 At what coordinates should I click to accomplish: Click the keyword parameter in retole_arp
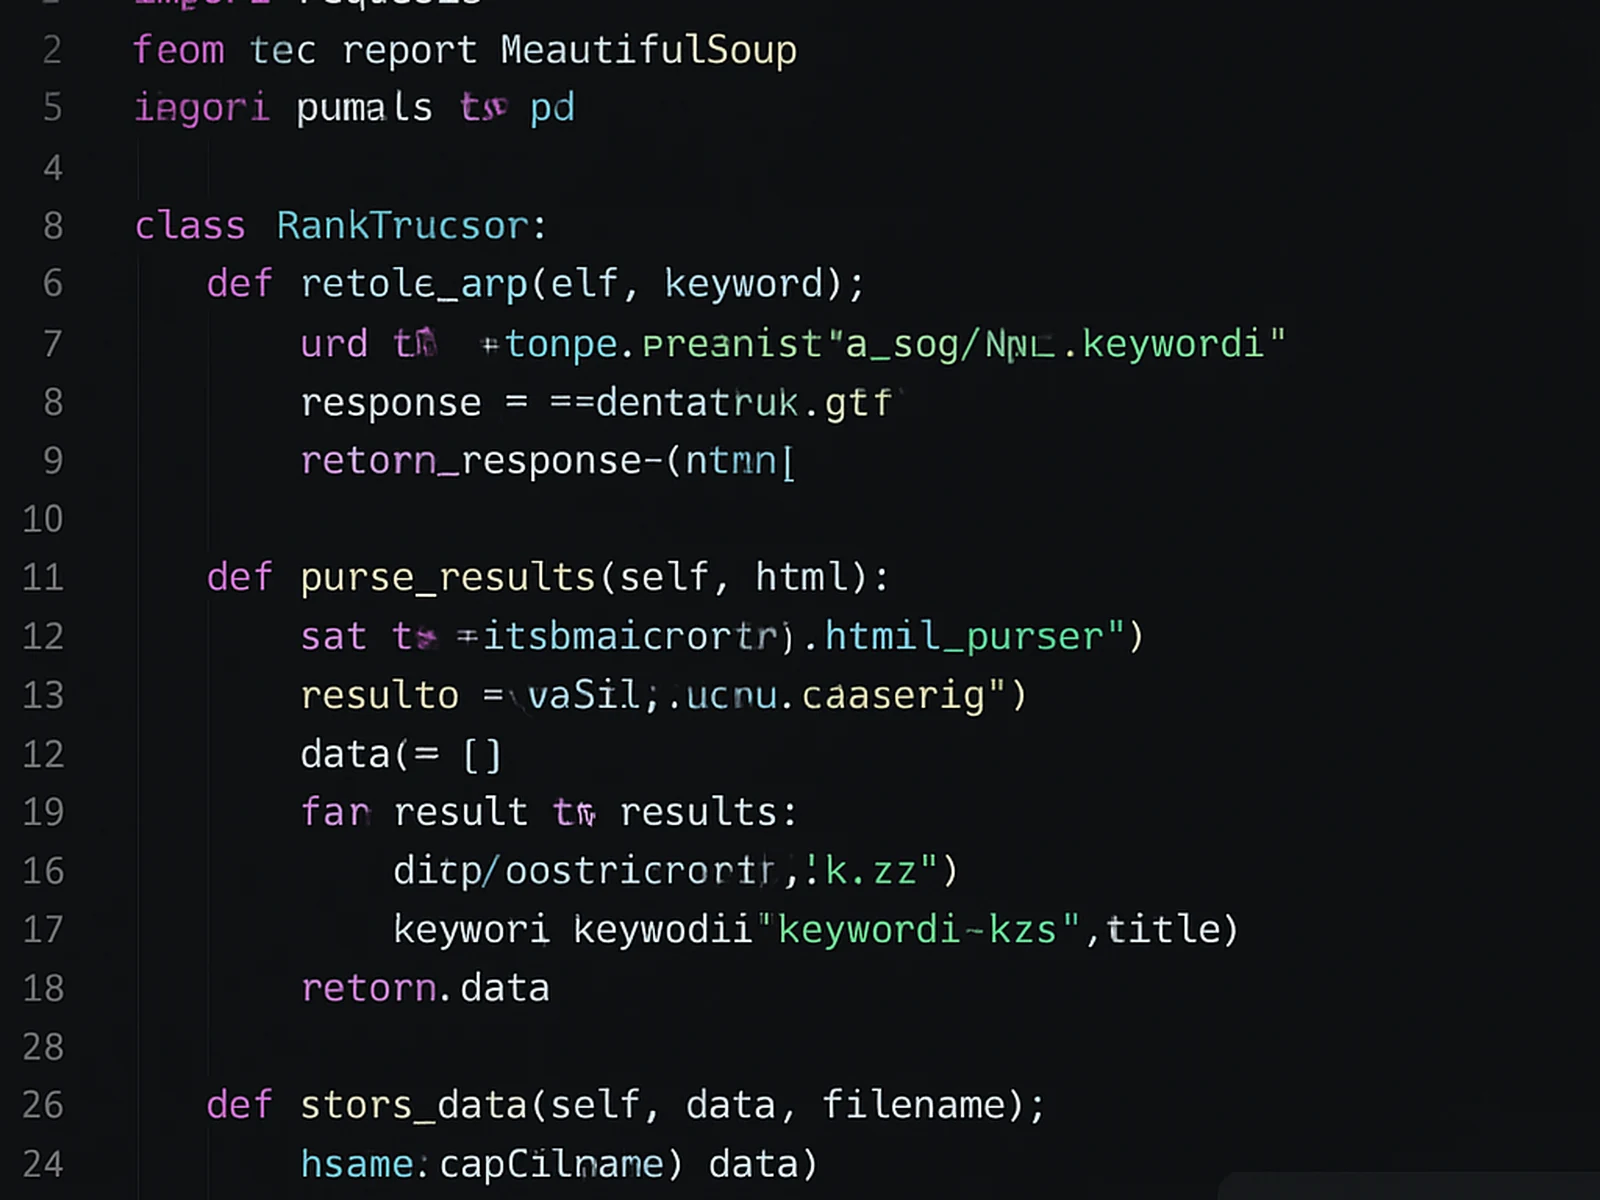[x=744, y=284]
